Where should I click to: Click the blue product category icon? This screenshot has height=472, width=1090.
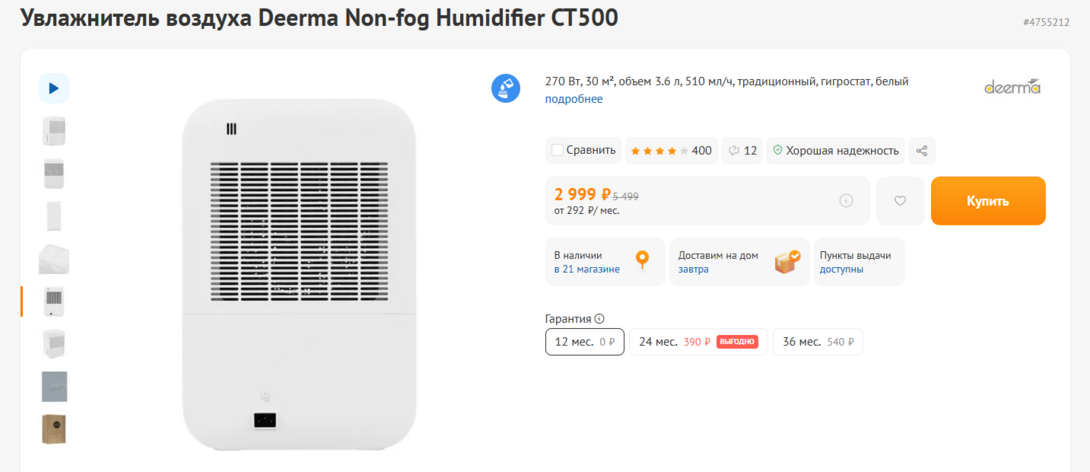[506, 88]
